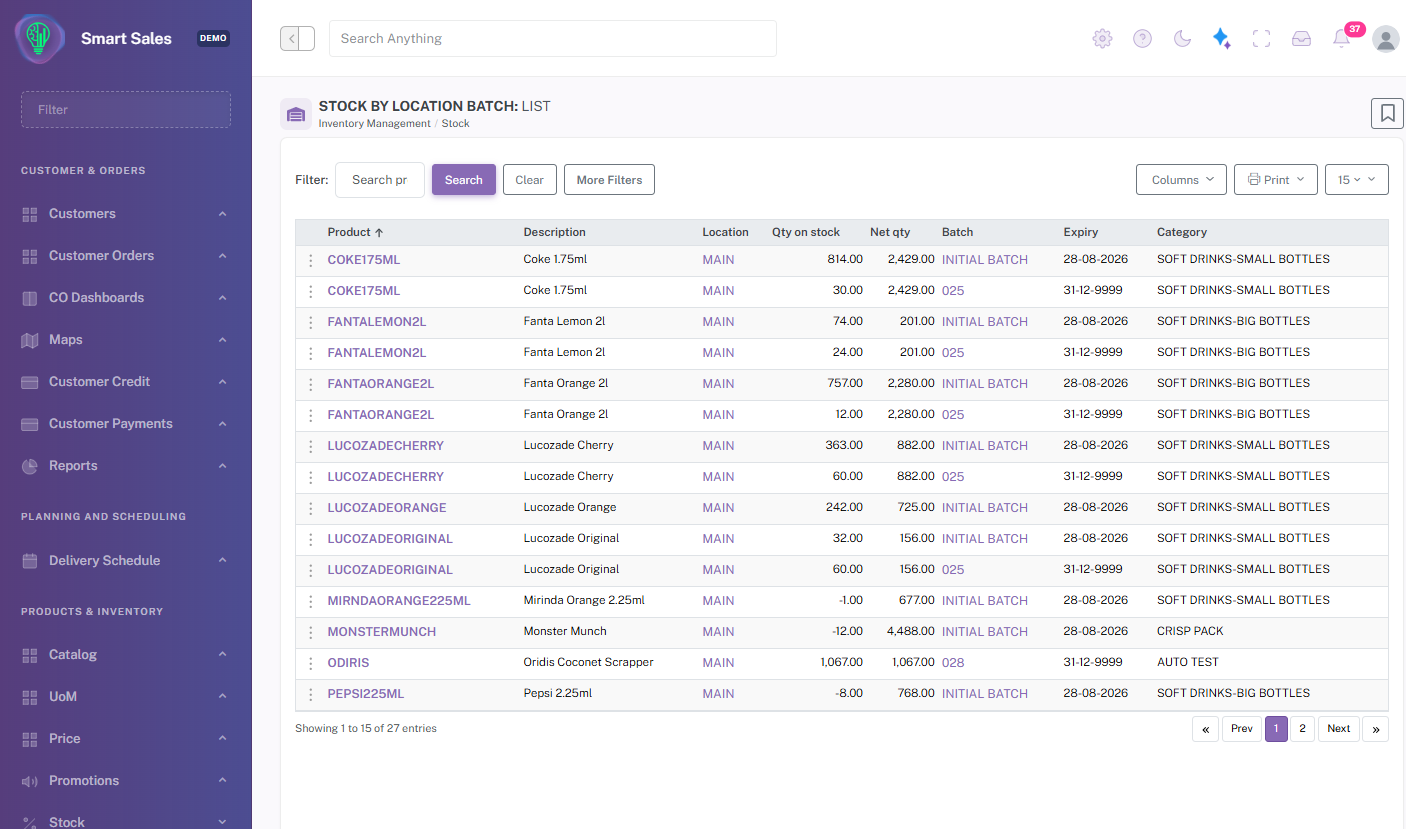Open the LUCOZADECHERRY INITIAL BATCH product link
1406x829 pixels.
[386, 446]
